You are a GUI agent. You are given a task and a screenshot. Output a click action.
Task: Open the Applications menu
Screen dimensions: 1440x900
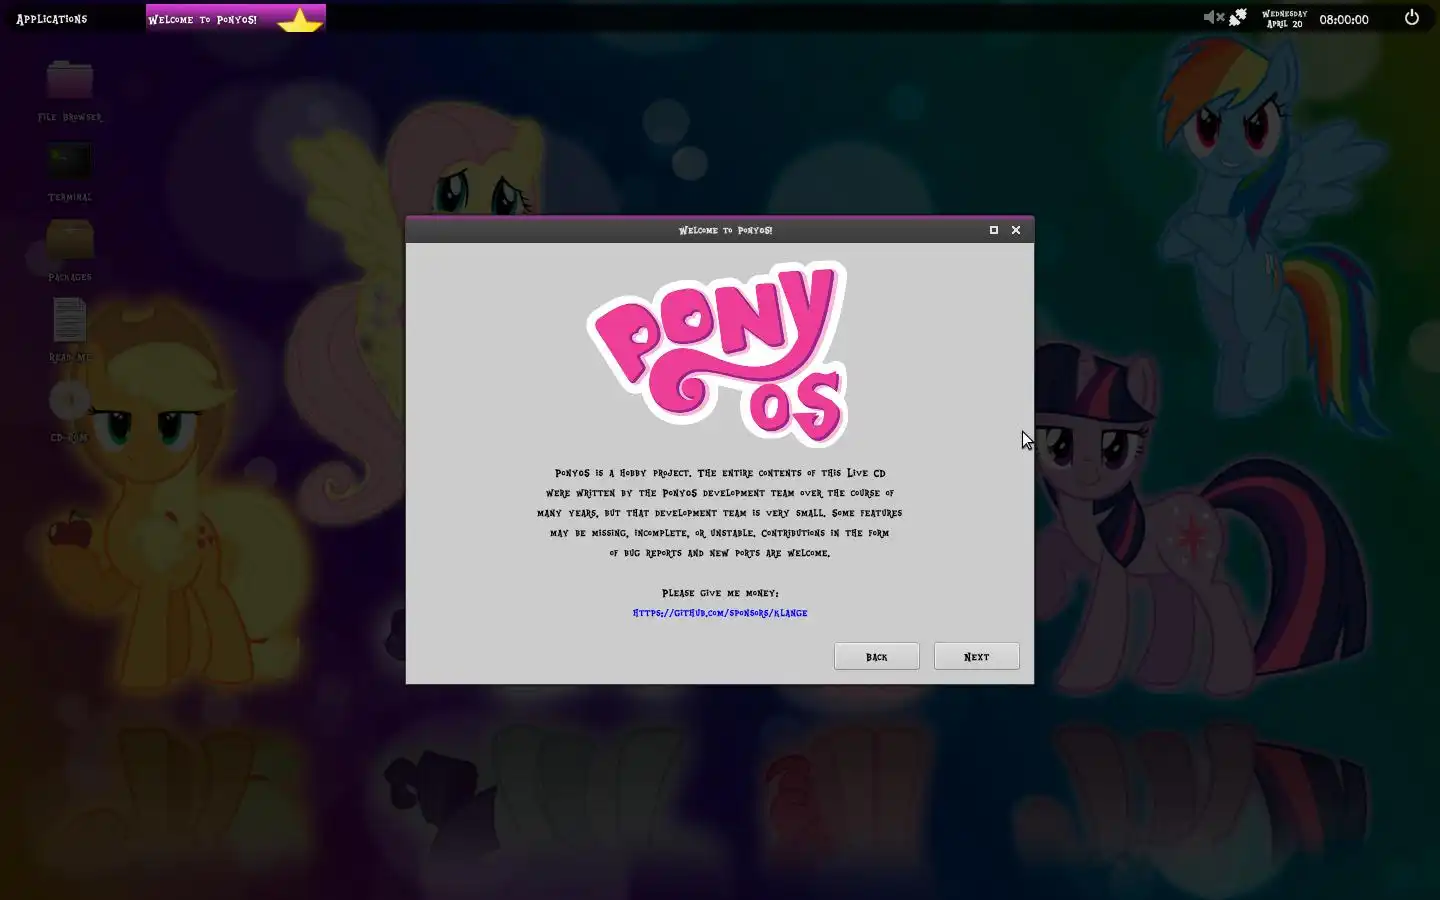click(x=52, y=19)
